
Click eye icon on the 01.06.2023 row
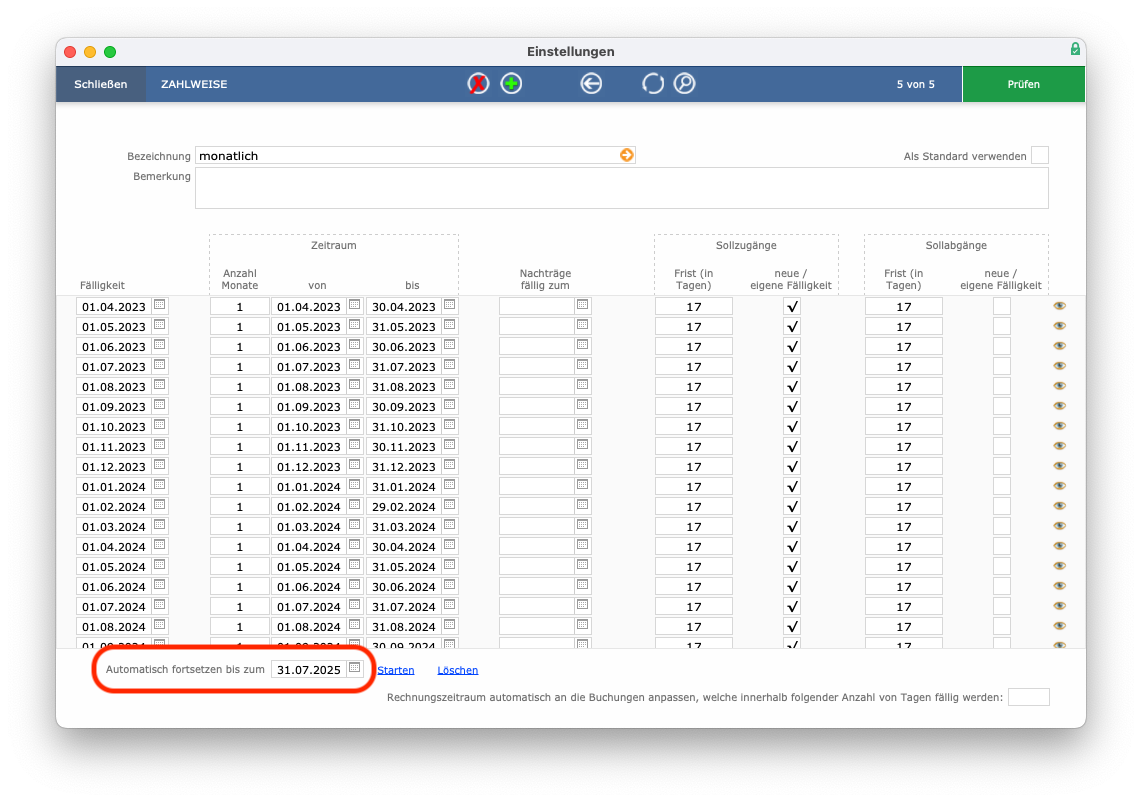click(x=1059, y=346)
